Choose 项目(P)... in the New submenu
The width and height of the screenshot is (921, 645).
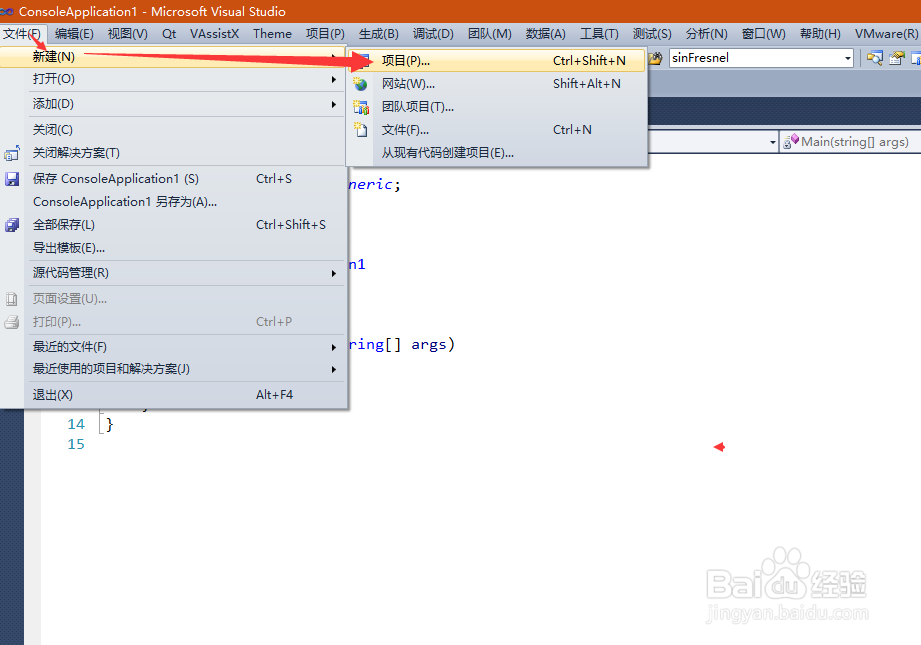tap(497, 61)
